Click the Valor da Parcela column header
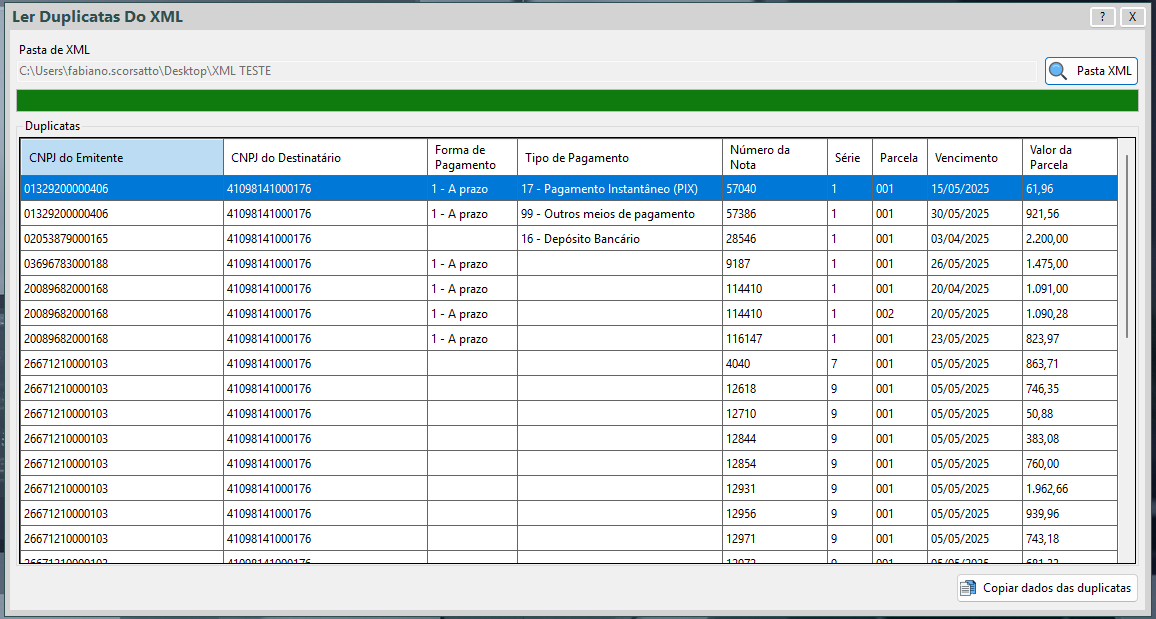 point(1068,158)
